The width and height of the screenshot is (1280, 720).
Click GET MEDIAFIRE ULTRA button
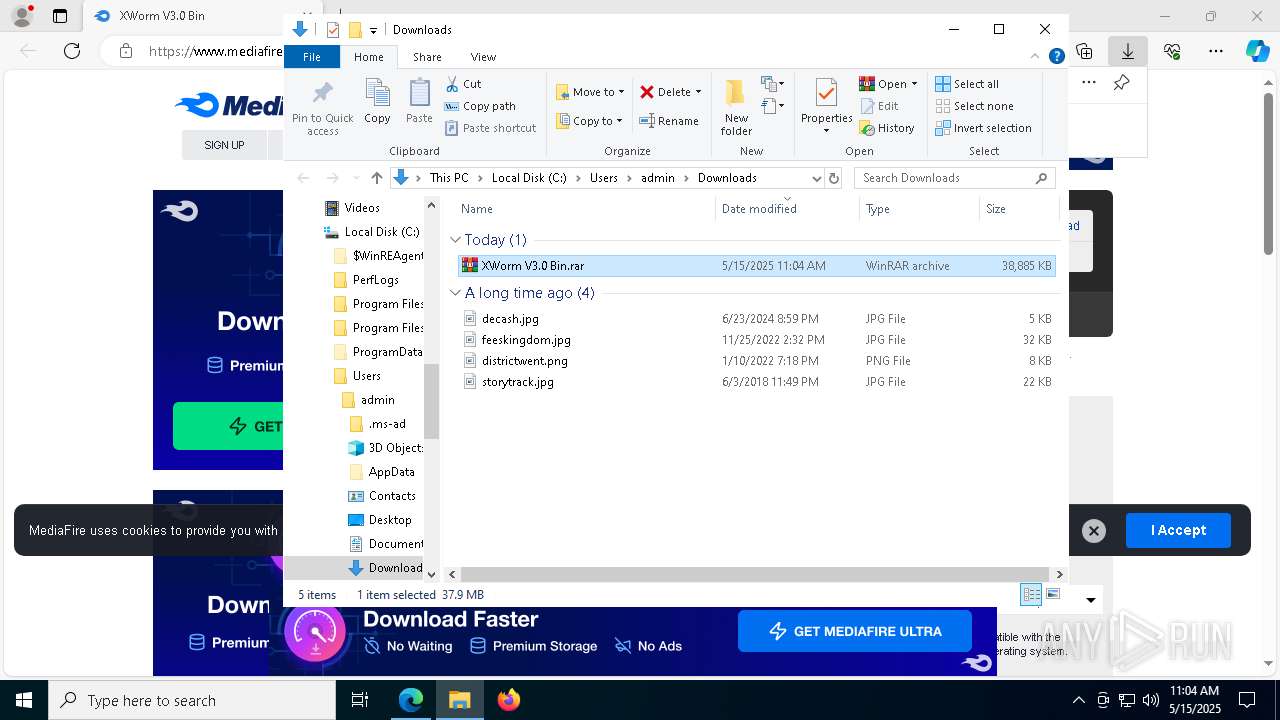(855, 631)
